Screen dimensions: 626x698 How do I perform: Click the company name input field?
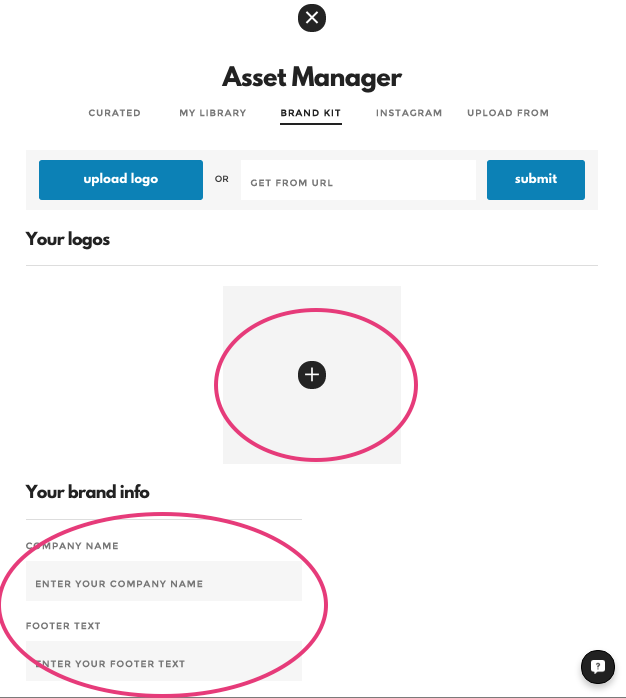point(164,582)
